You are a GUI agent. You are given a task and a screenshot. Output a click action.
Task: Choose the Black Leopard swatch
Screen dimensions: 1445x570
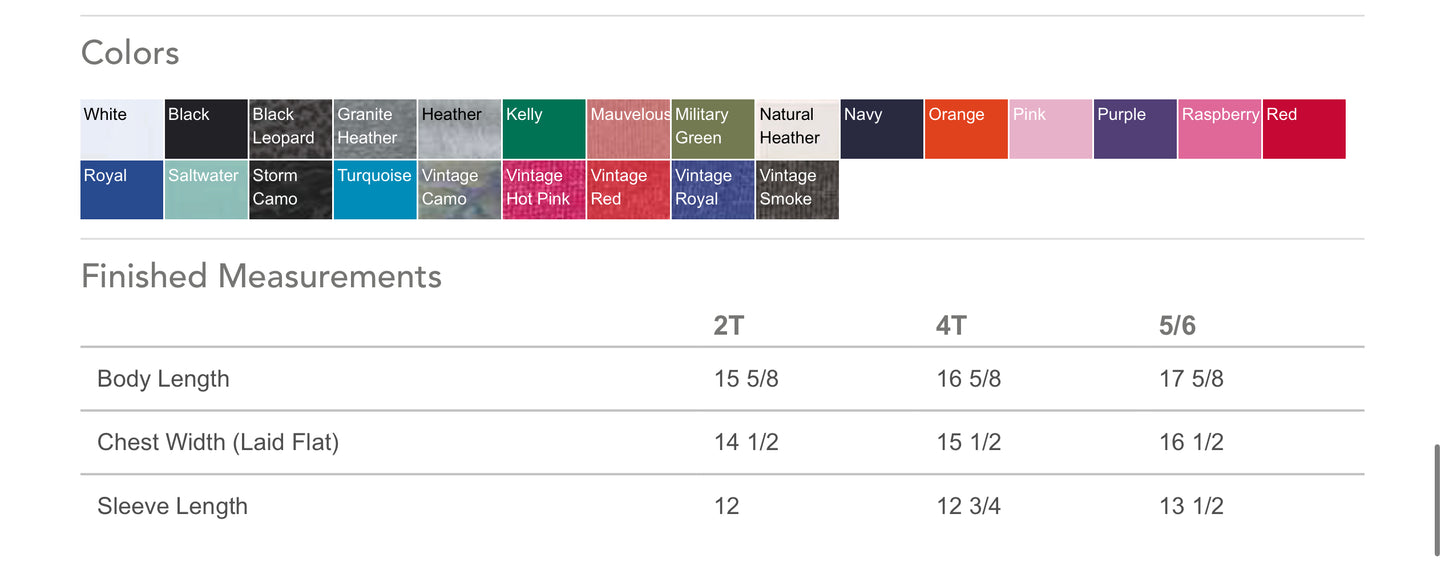tap(290, 129)
